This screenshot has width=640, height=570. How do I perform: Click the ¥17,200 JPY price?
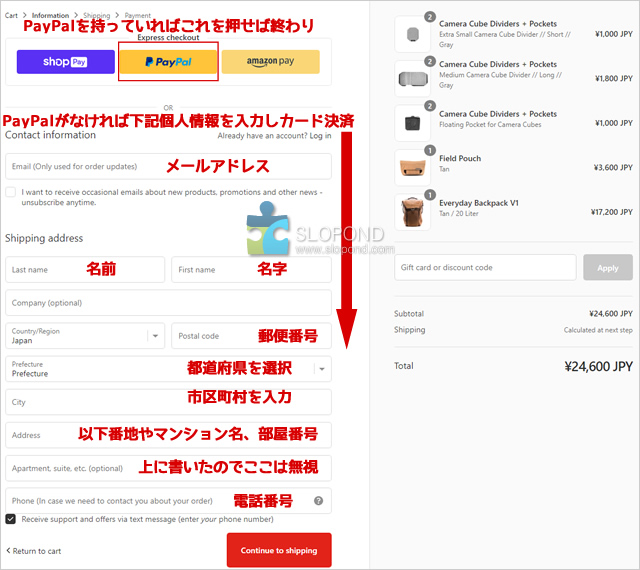[x=611, y=212]
